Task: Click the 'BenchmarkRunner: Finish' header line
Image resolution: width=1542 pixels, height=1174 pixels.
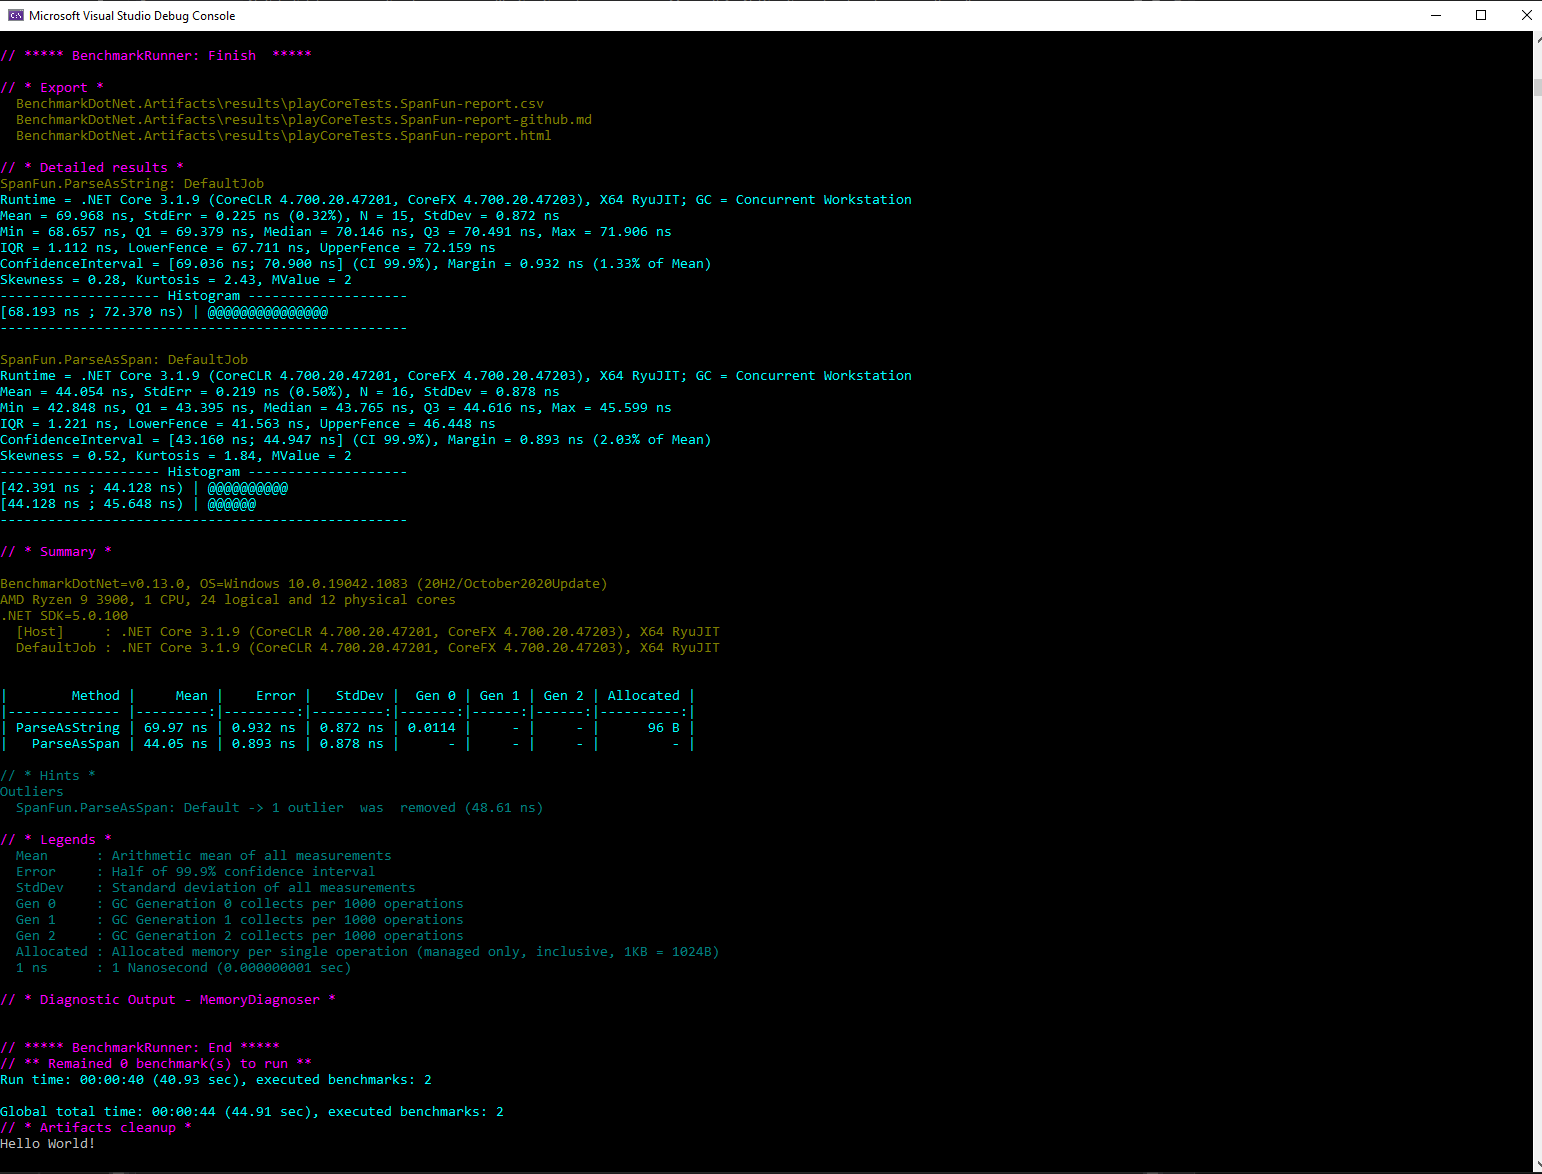Action: click(156, 56)
